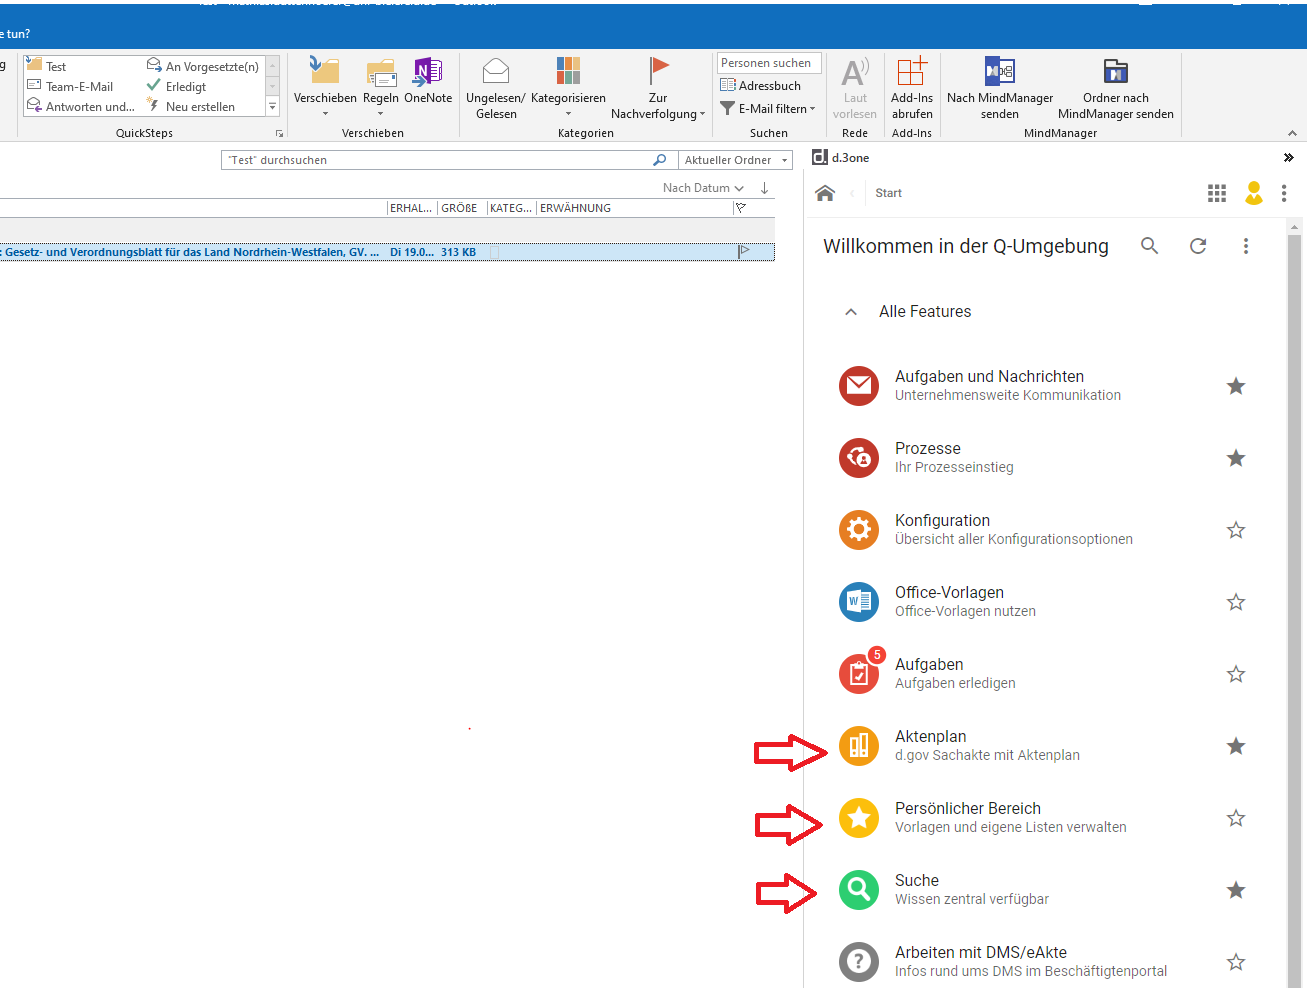The image size is (1307, 988).
Task: Unfavorite Aufgaben und Nachrichten star
Action: [x=1236, y=386]
